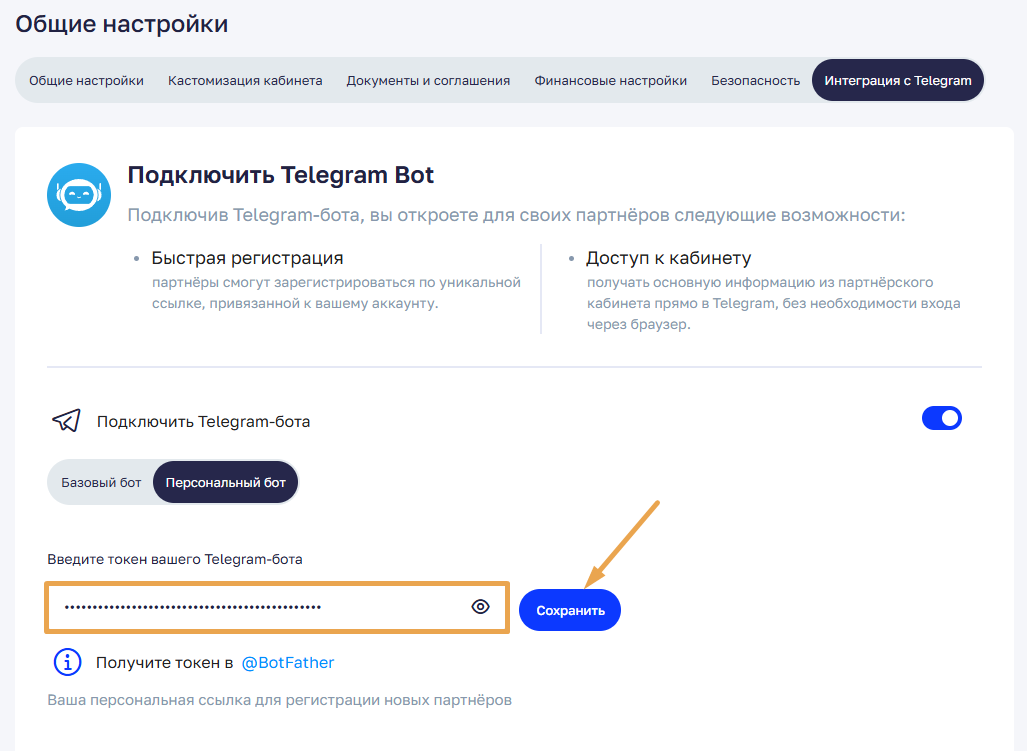Switch to Кастомизация кабинета tab
This screenshot has height=751, width=1027.
tap(245, 80)
